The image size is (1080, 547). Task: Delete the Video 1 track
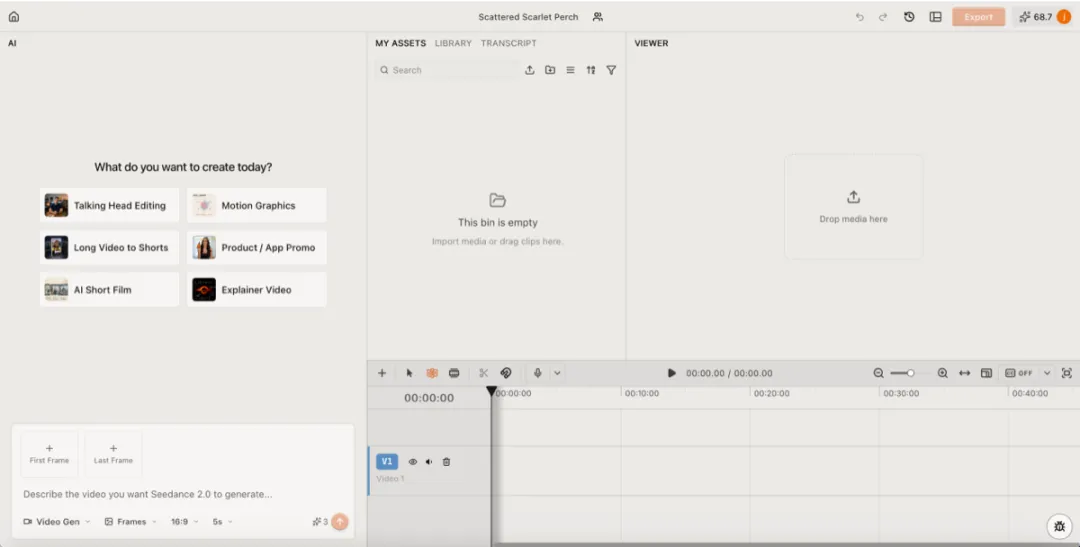tap(446, 462)
